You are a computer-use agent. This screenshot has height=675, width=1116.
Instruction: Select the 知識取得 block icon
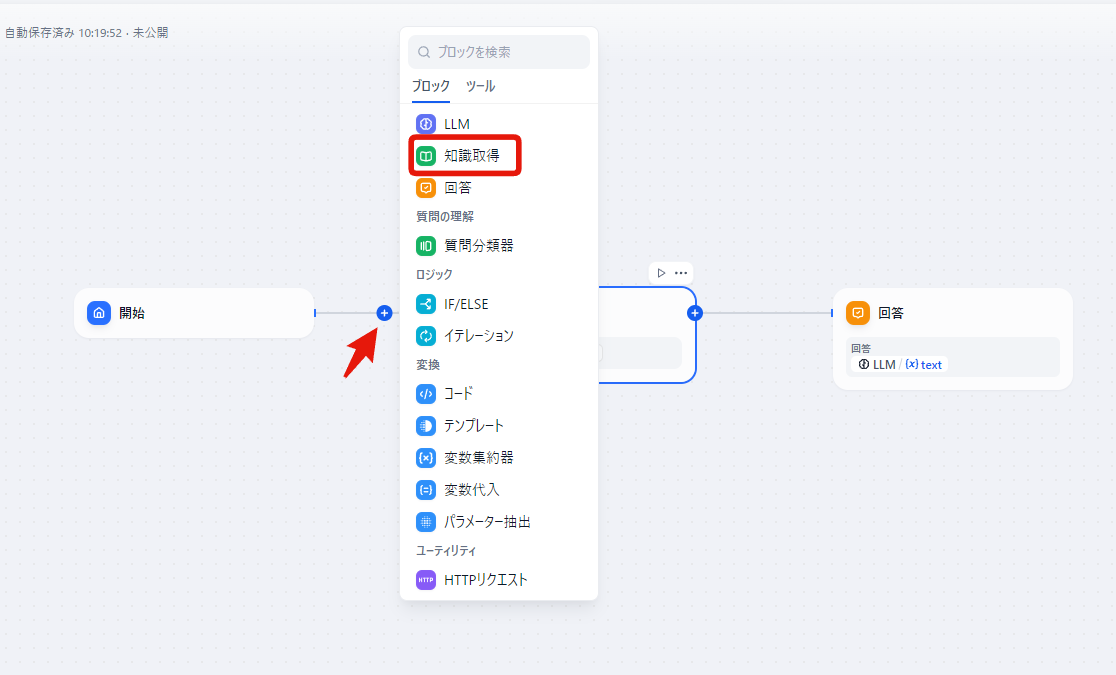point(426,156)
